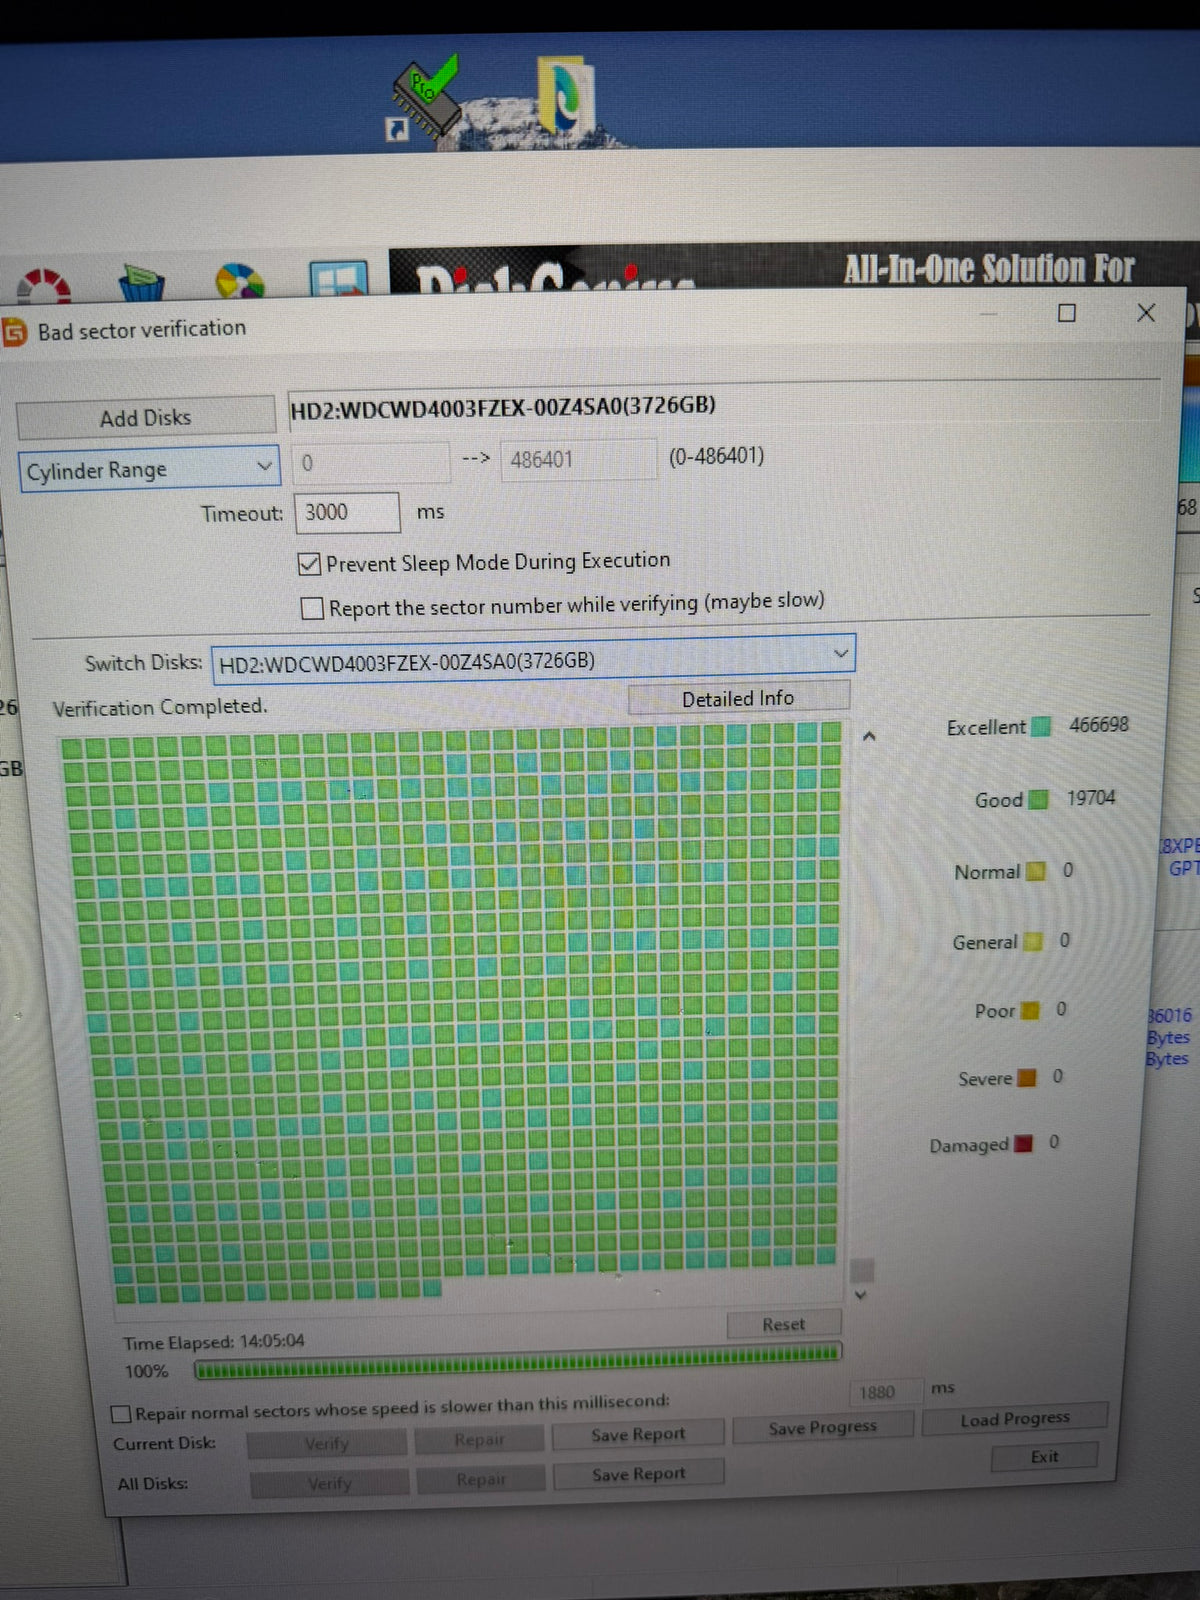Click the Good green color swatch

[1038, 800]
